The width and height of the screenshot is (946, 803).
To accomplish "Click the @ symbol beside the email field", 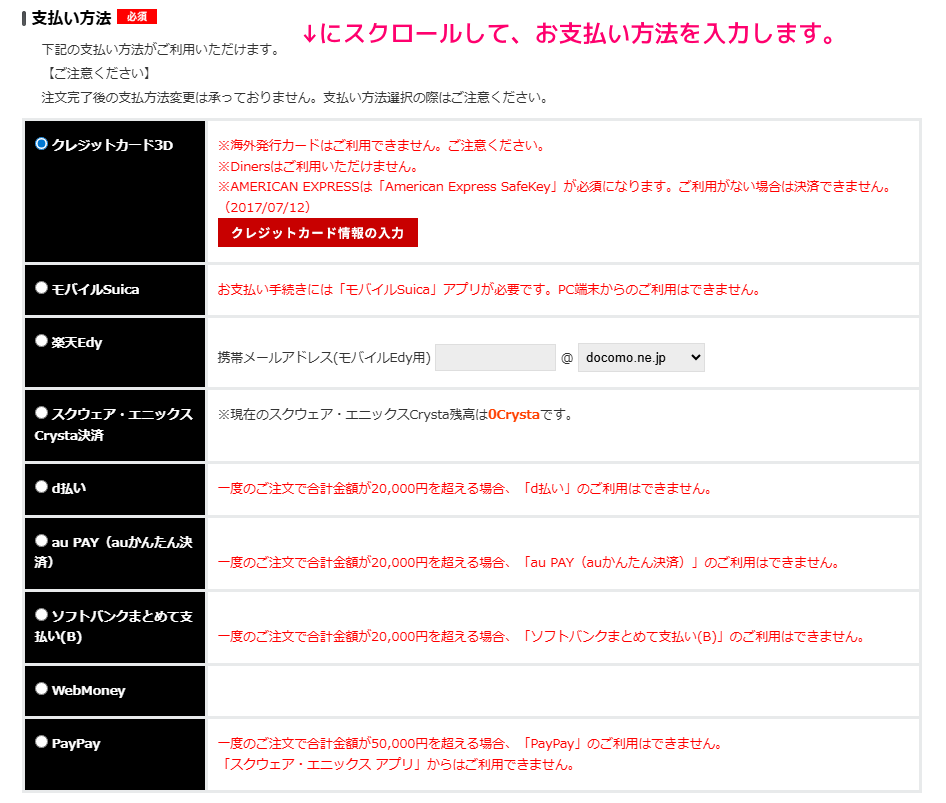I will [x=566, y=357].
